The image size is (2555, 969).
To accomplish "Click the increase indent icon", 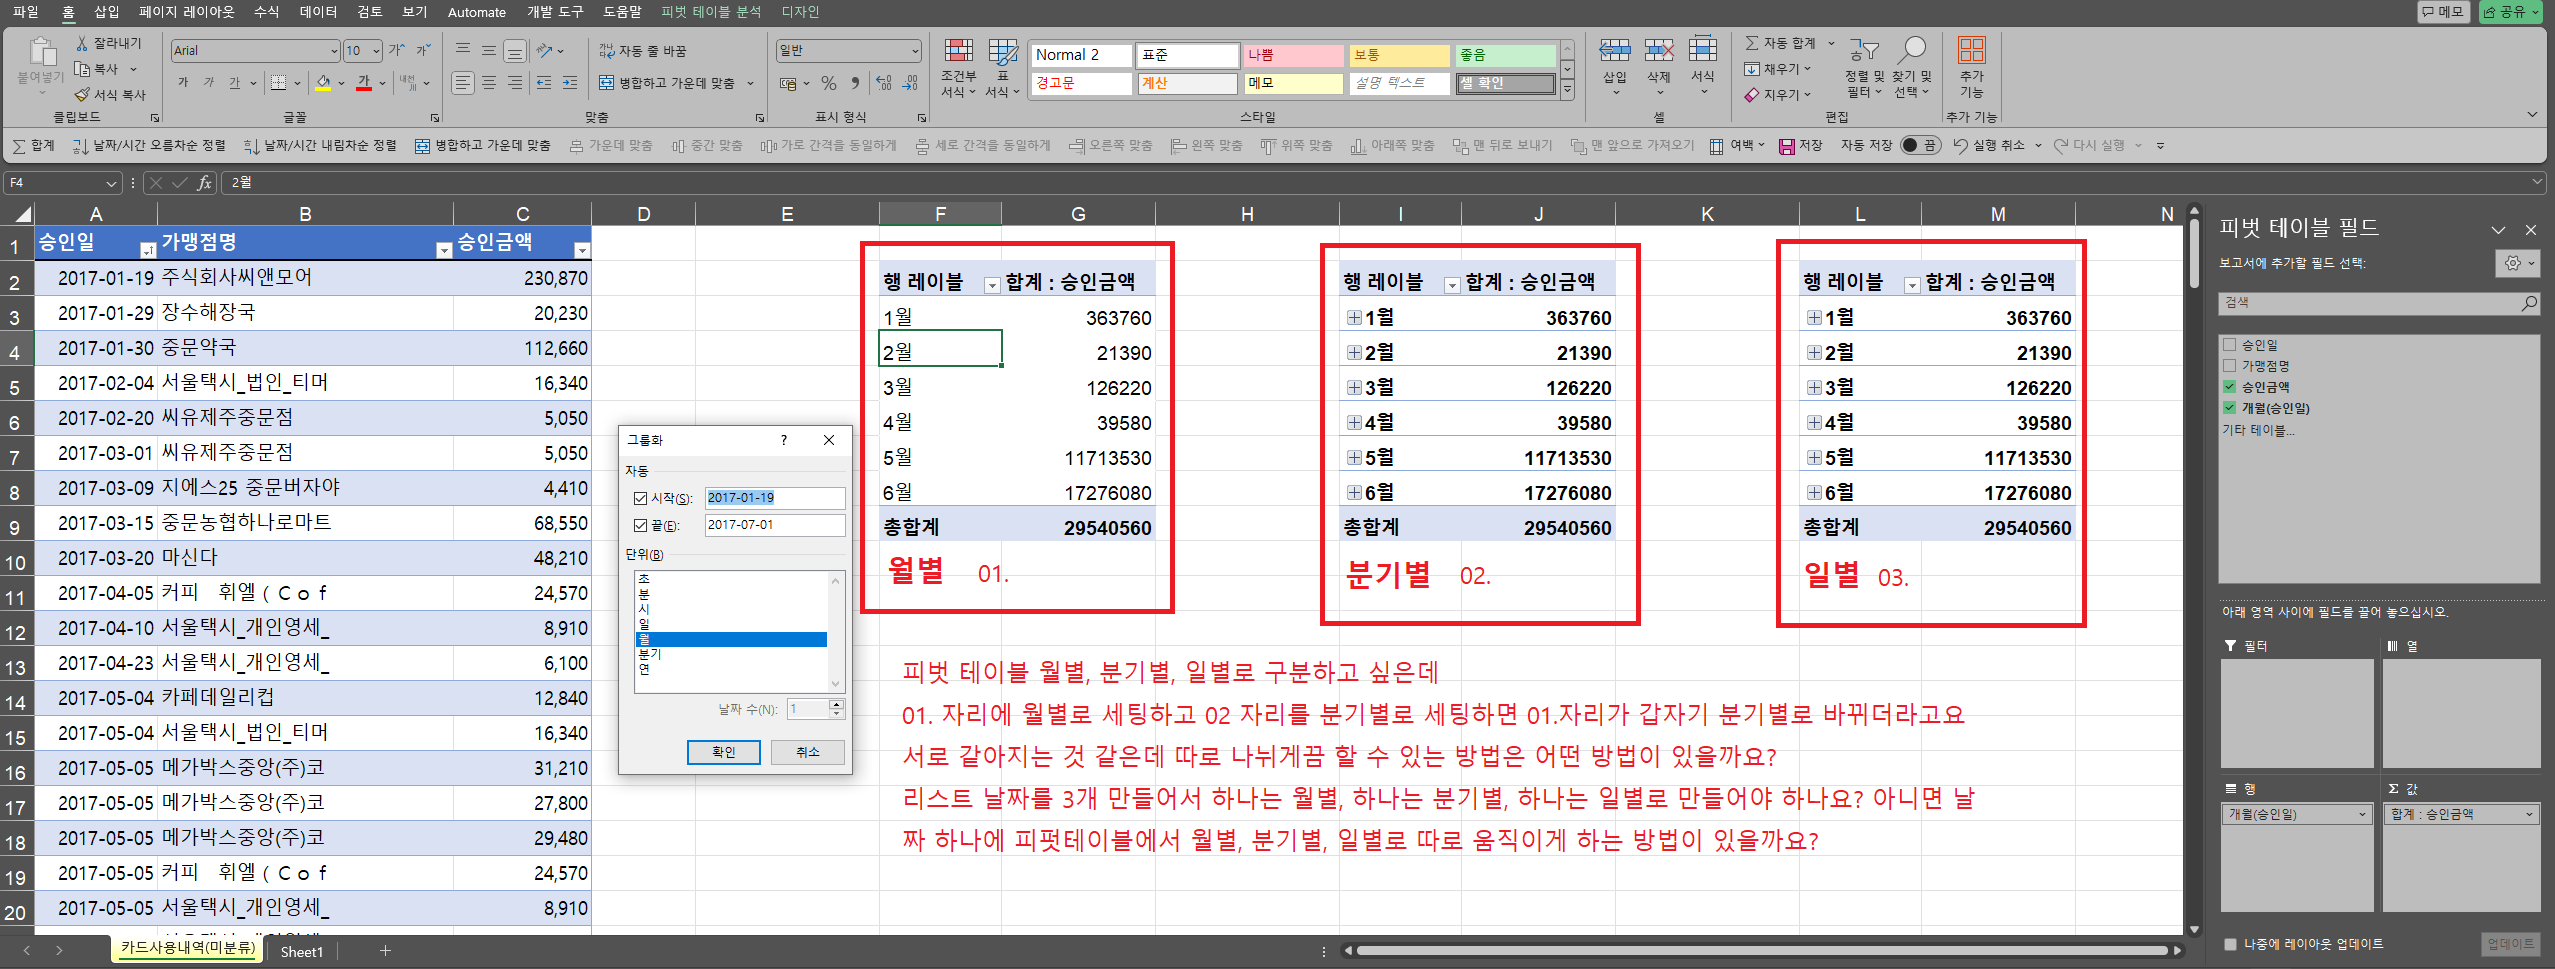I will tap(569, 83).
